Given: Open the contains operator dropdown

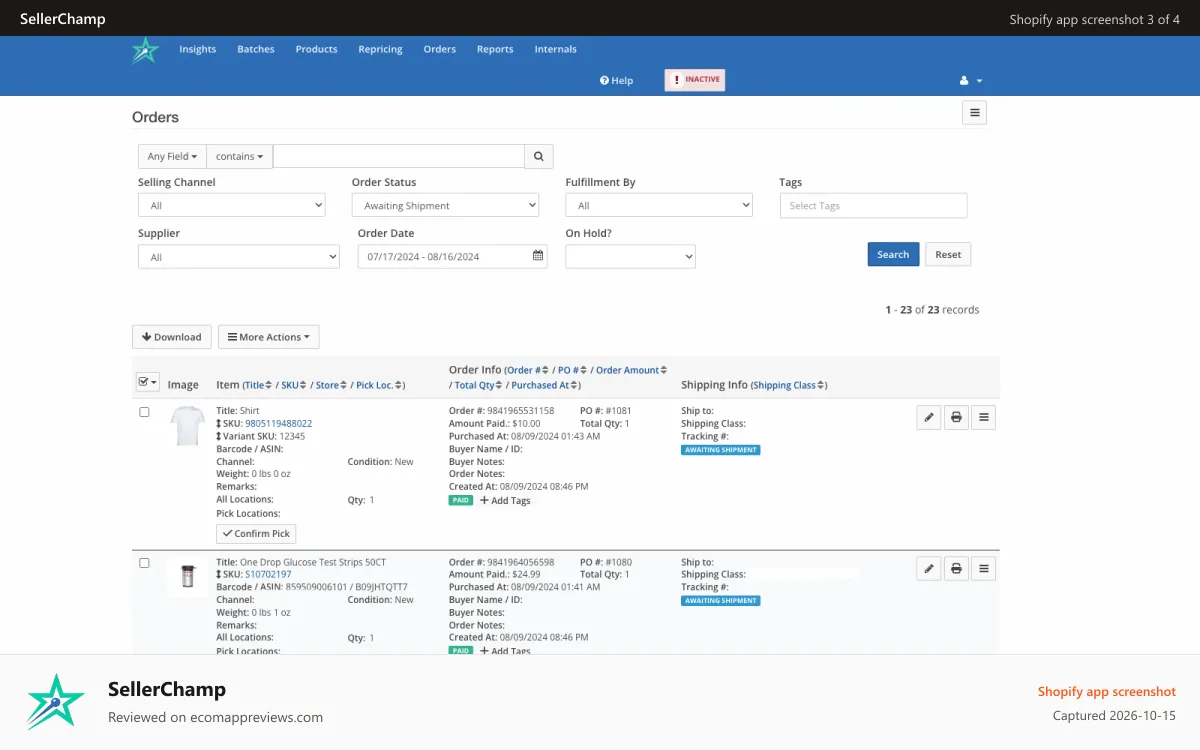Looking at the screenshot, I should tap(240, 156).
